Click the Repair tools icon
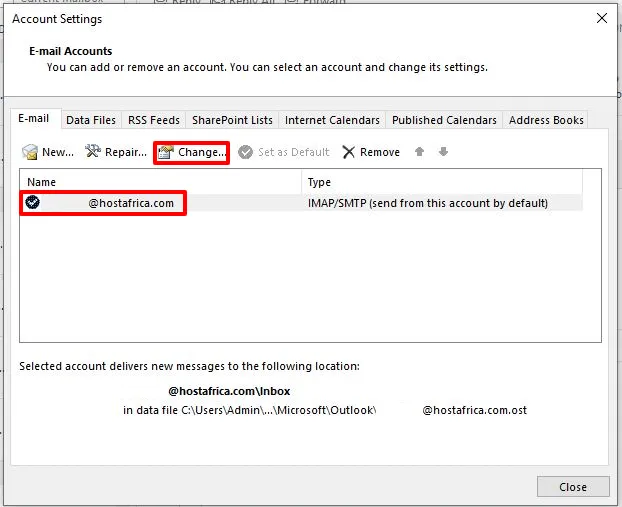 [x=93, y=151]
